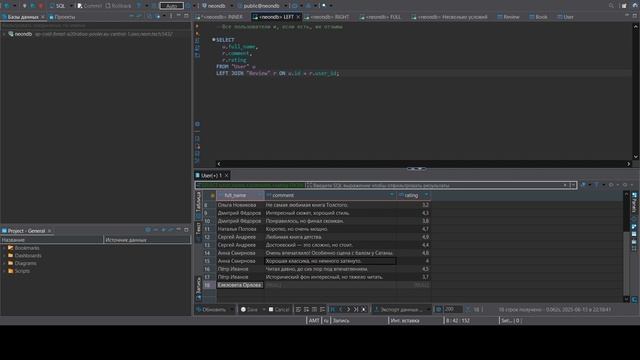640x360 pixels.
Task: Expand the Diagrams folder
Action: (4, 264)
